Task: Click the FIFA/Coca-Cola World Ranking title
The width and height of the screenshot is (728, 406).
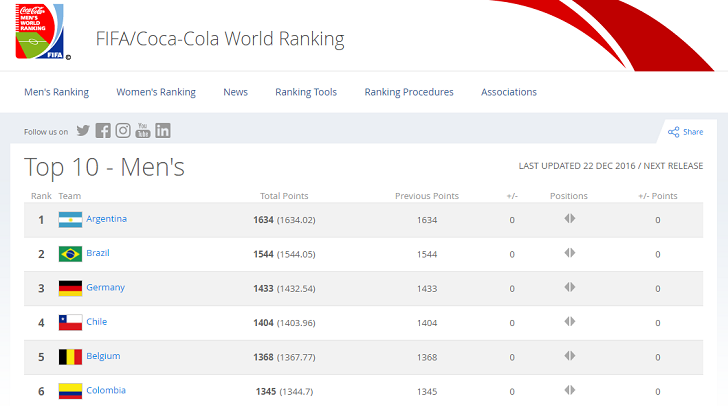Action: coord(220,39)
